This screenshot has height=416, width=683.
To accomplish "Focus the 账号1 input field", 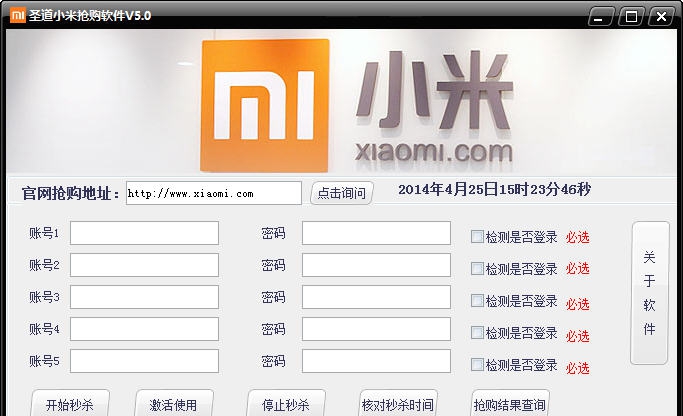I will [x=144, y=233].
